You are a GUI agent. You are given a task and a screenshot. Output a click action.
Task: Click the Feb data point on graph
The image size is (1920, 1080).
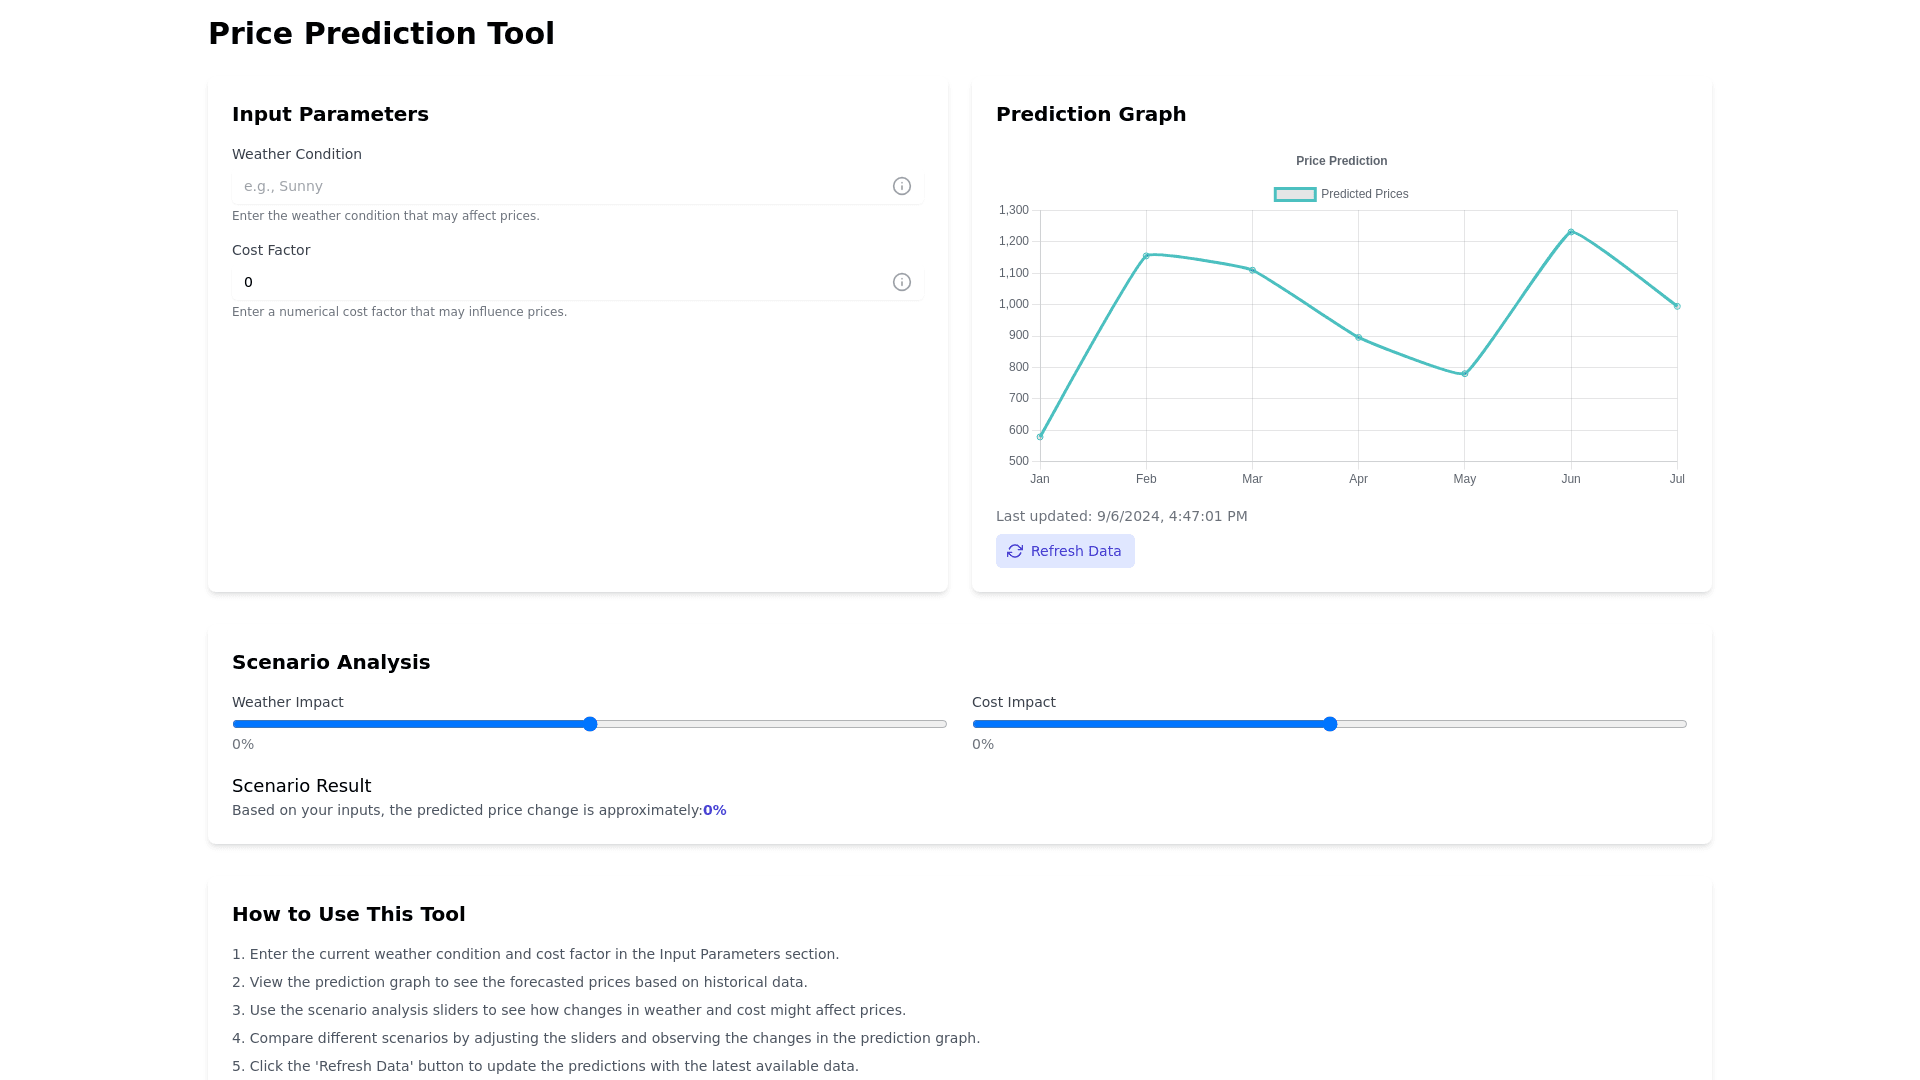tap(1146, 256)
